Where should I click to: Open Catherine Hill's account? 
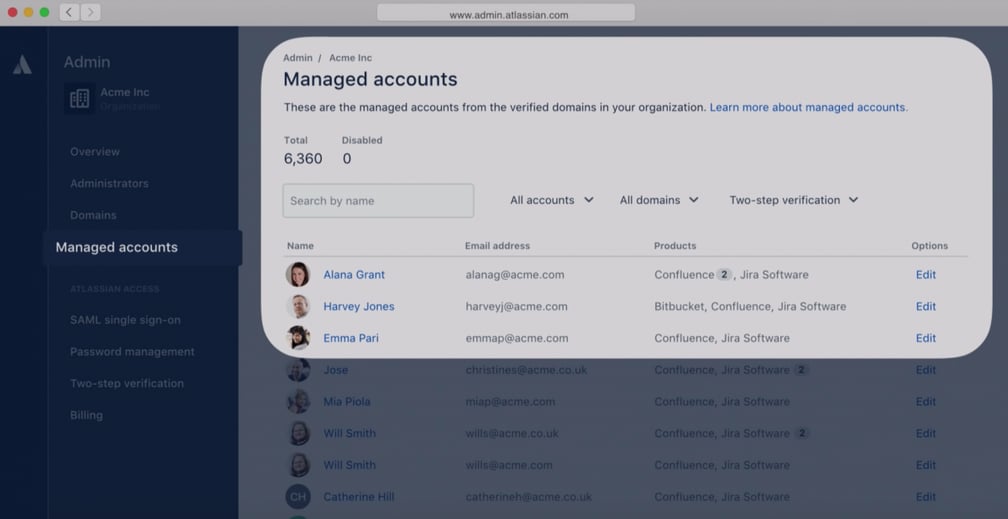(359, 496)
